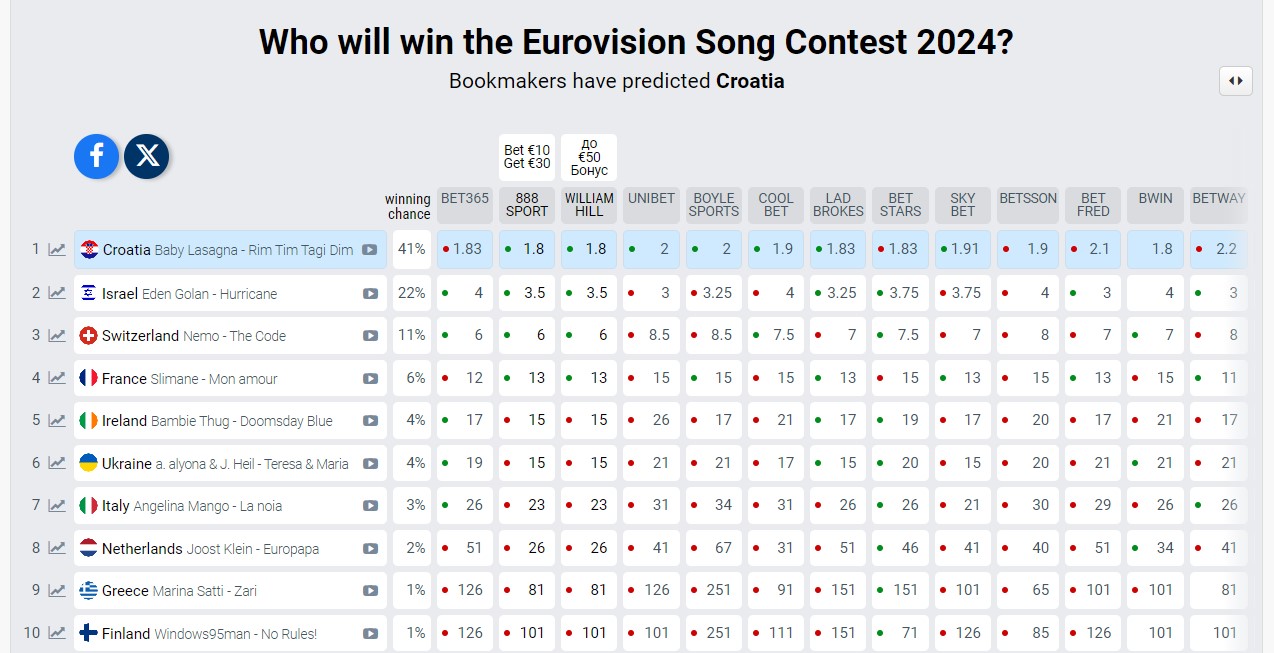
Task: Open Netherlands' odds history chart icon
Action: [57, 549]
